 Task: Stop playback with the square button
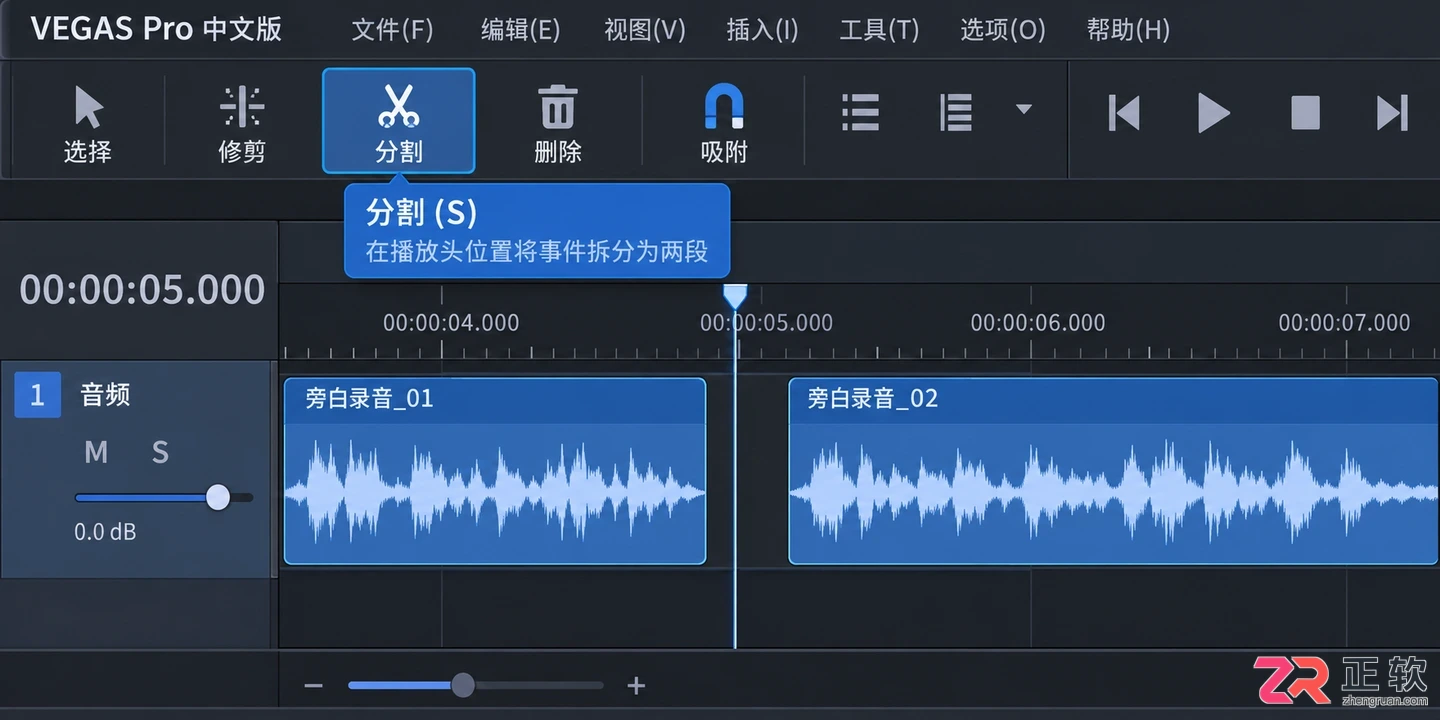(x=1305, y=113)
